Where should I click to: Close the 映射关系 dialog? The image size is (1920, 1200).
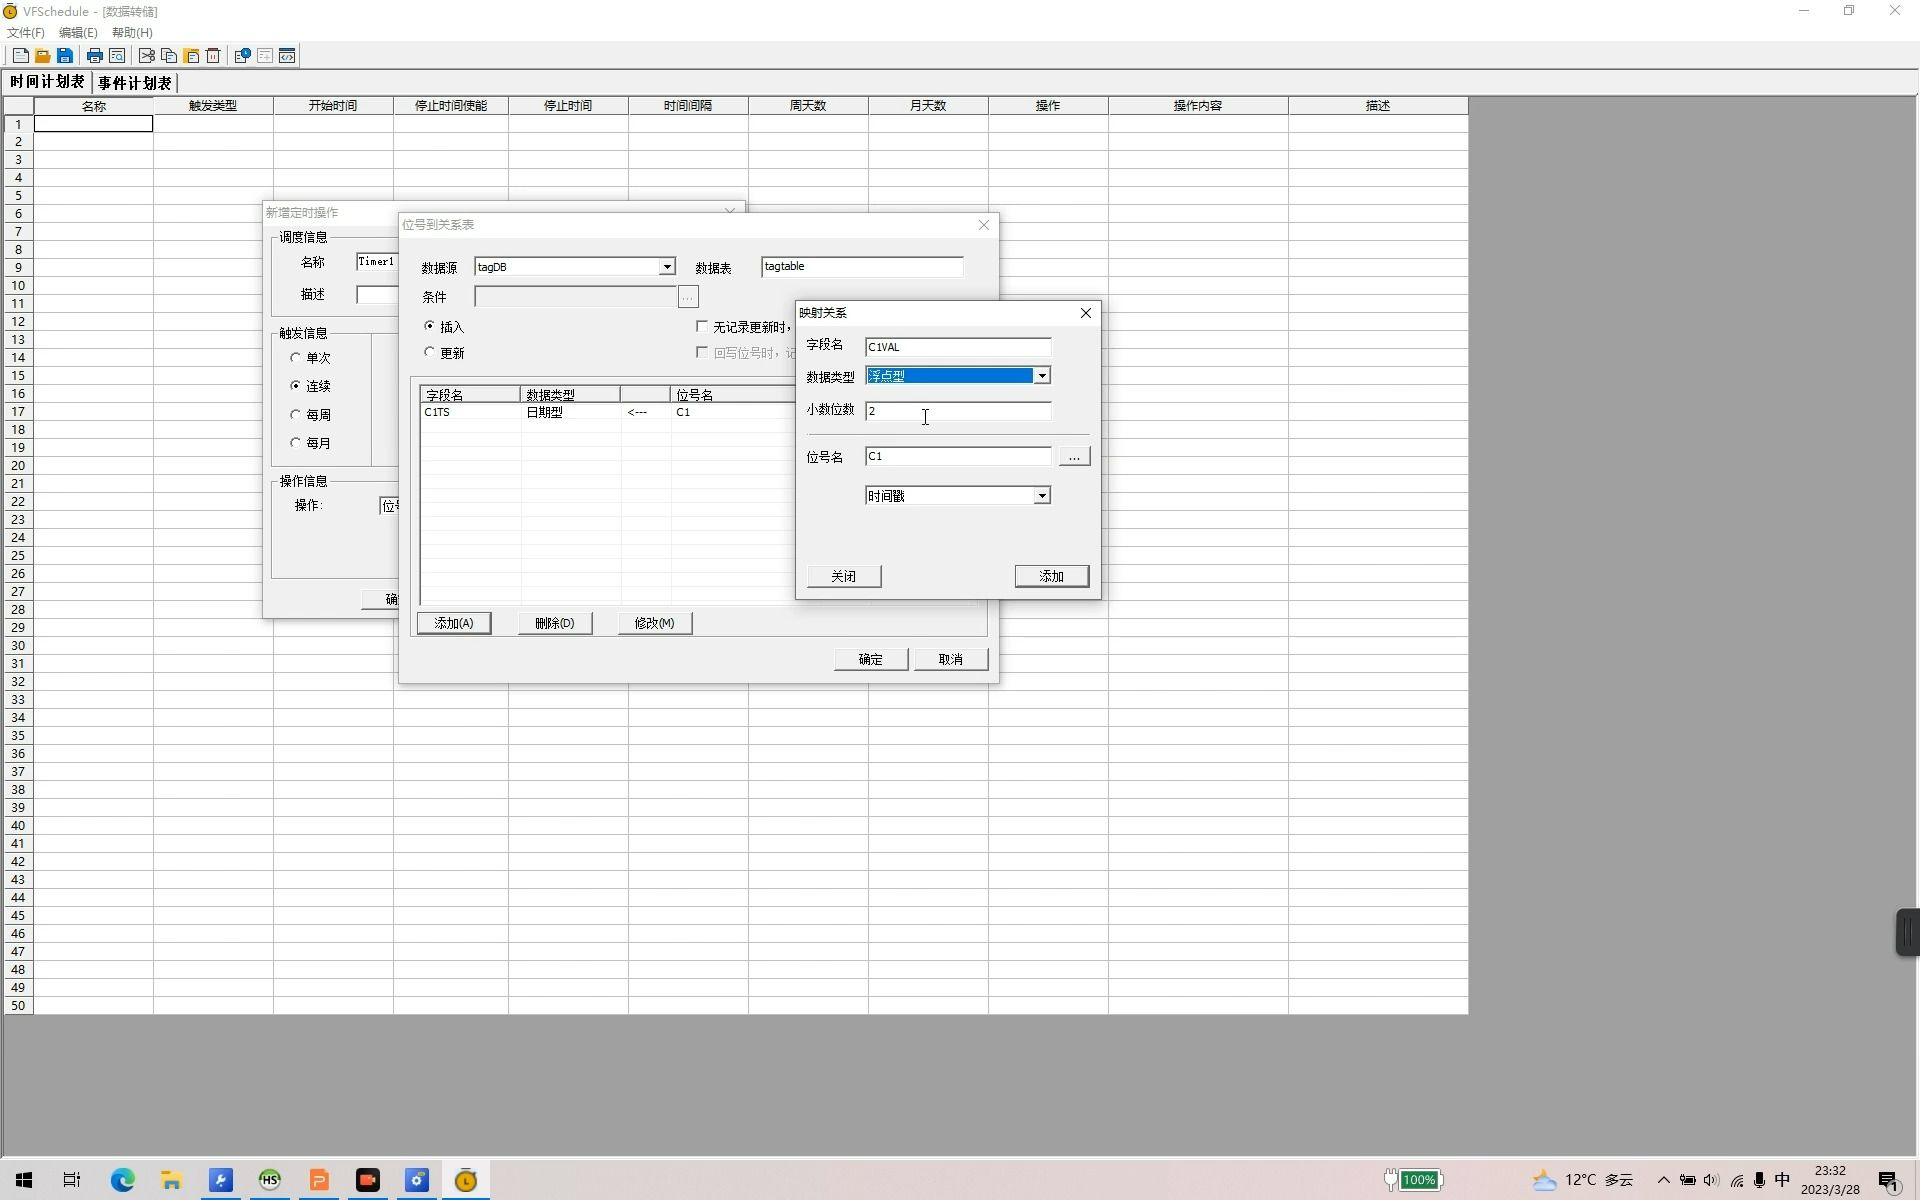1086,313
